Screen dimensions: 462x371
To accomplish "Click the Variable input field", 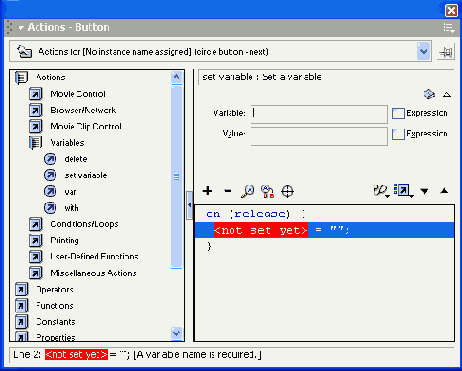I will pyautogui.click(x=319, y=113).
